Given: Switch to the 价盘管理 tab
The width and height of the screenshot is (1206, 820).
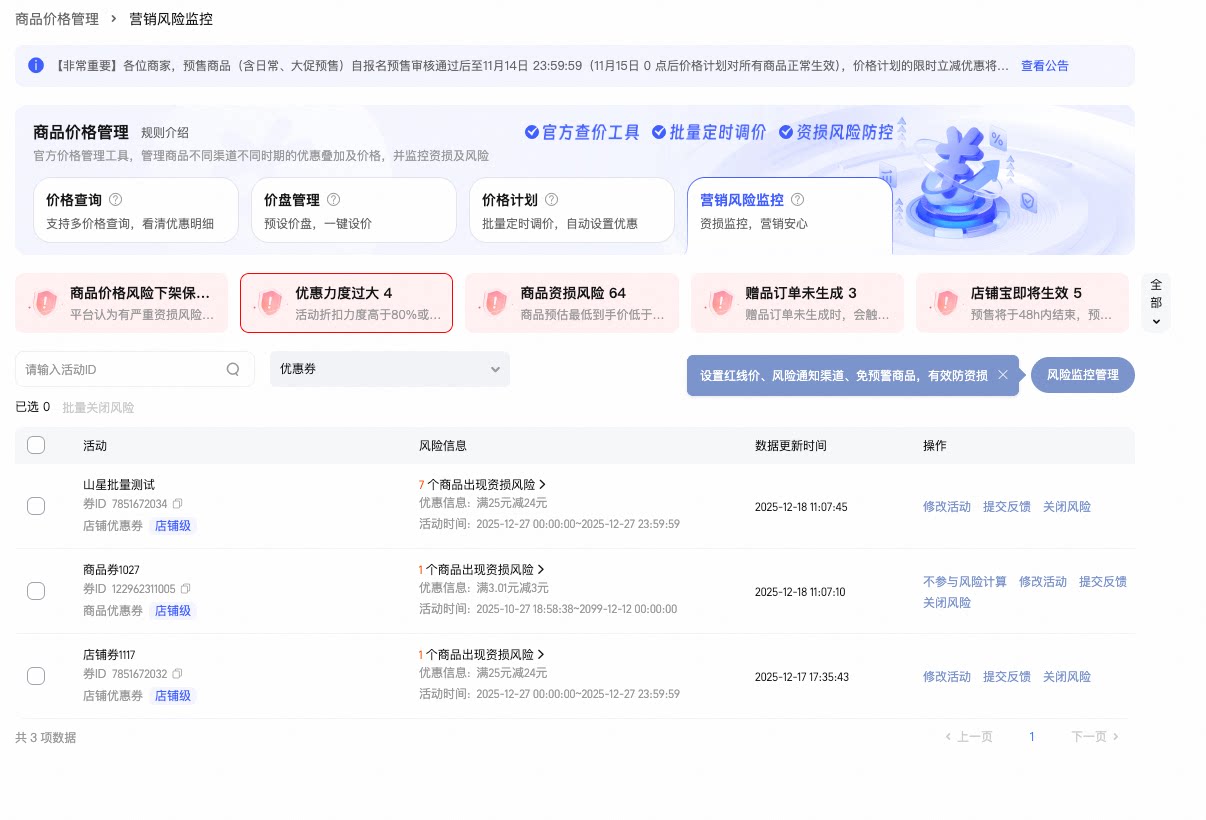Looking at the screenshot, I should coord(354,210).
